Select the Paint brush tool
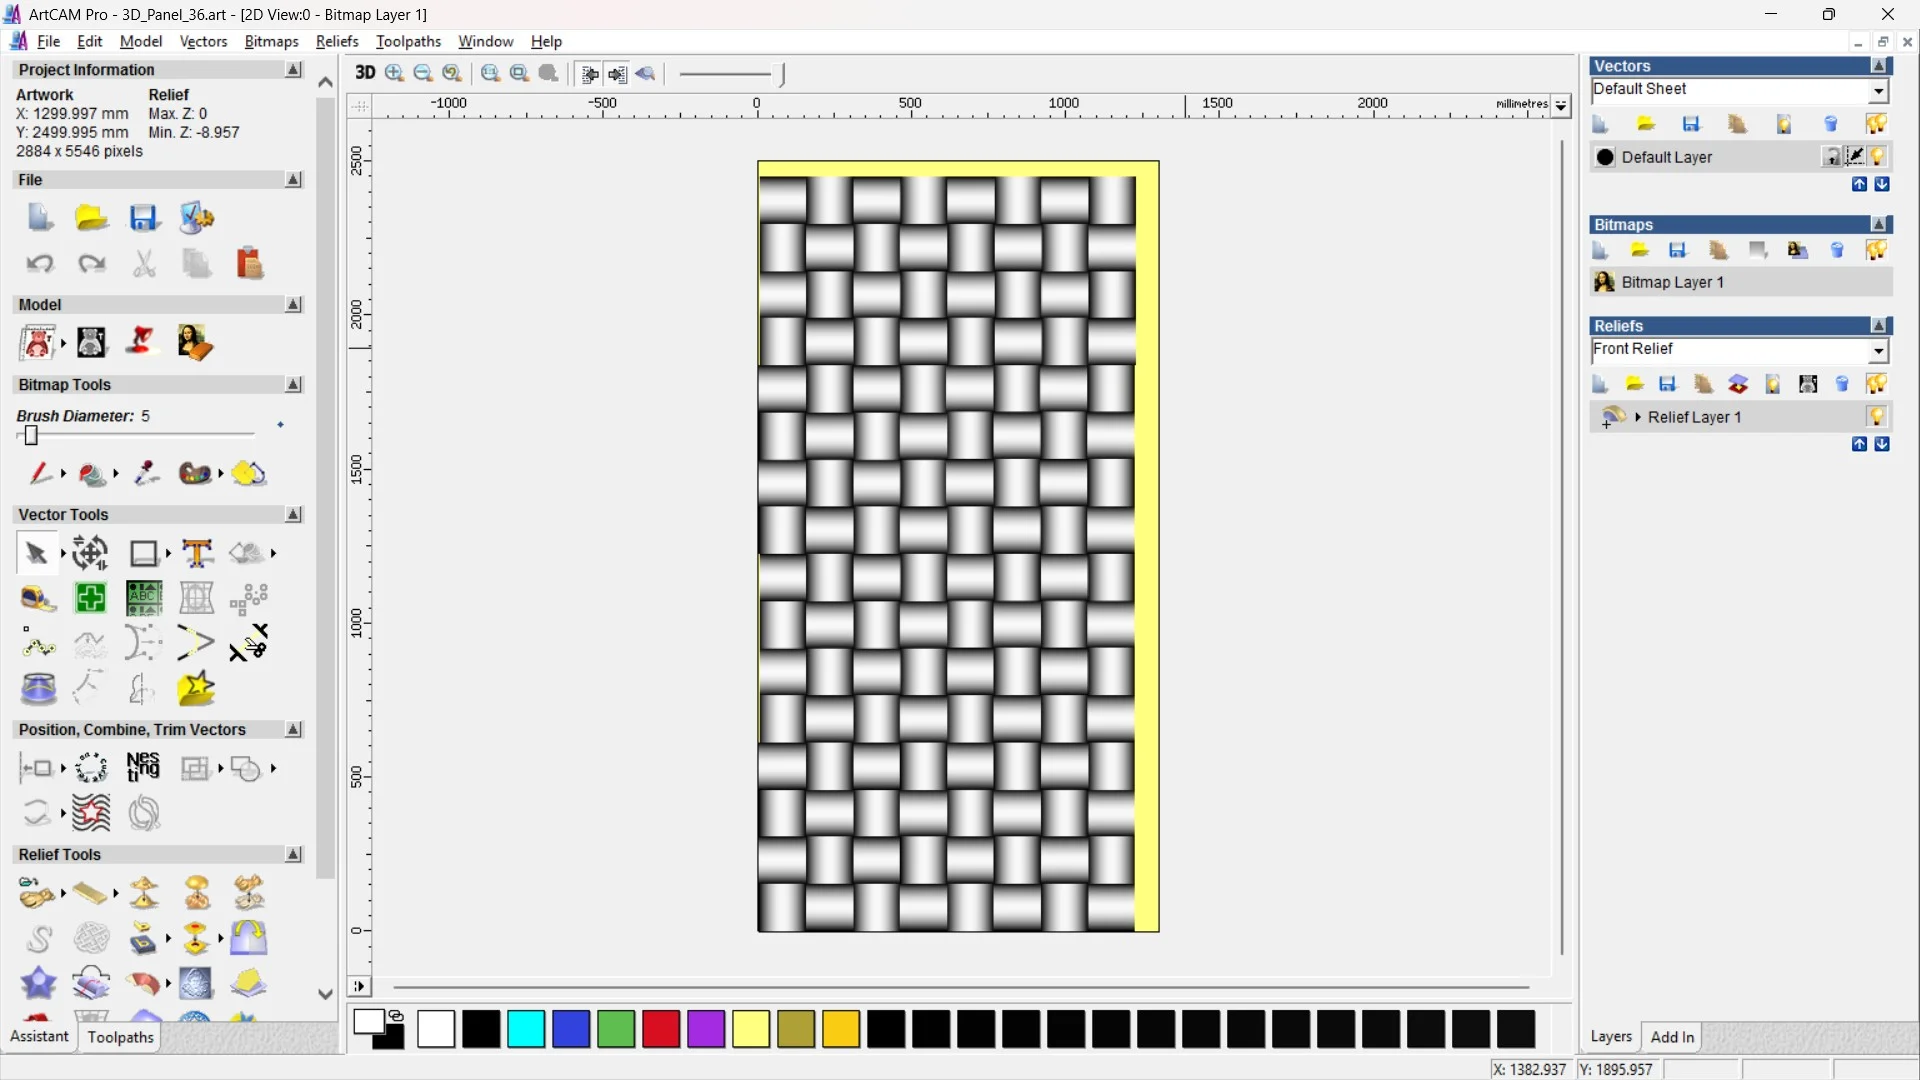 (x=40, y=473)
